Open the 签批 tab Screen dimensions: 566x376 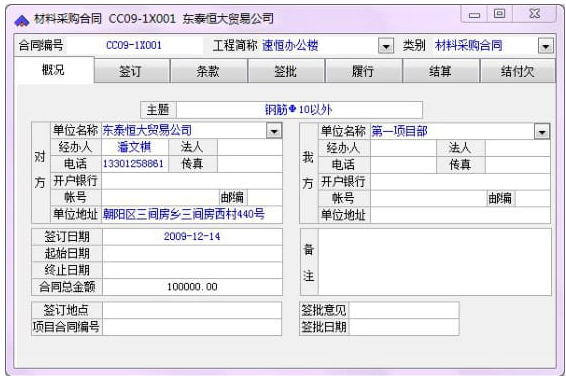coord(286,71)
